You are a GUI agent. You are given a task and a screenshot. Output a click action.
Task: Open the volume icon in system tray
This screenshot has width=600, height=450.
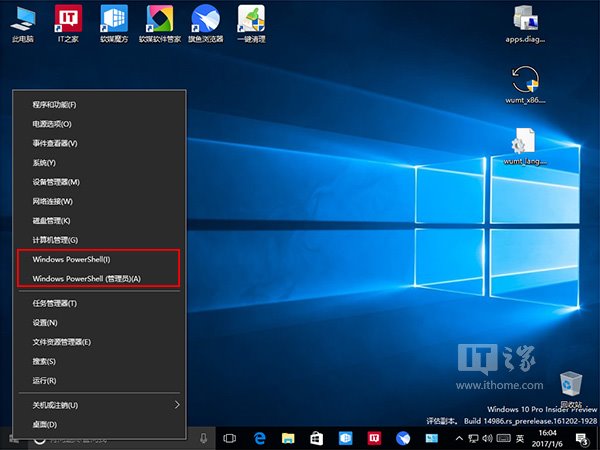(x=487, y=438)
